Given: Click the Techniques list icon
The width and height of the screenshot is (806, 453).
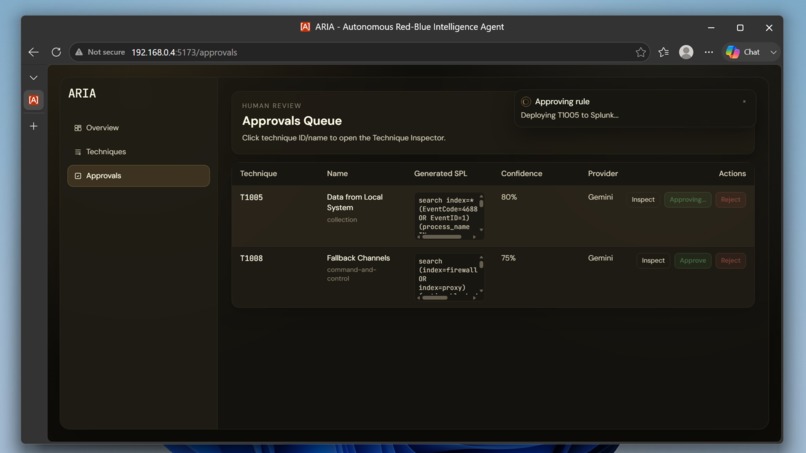Looking at the screenshot, I should 78,152.
